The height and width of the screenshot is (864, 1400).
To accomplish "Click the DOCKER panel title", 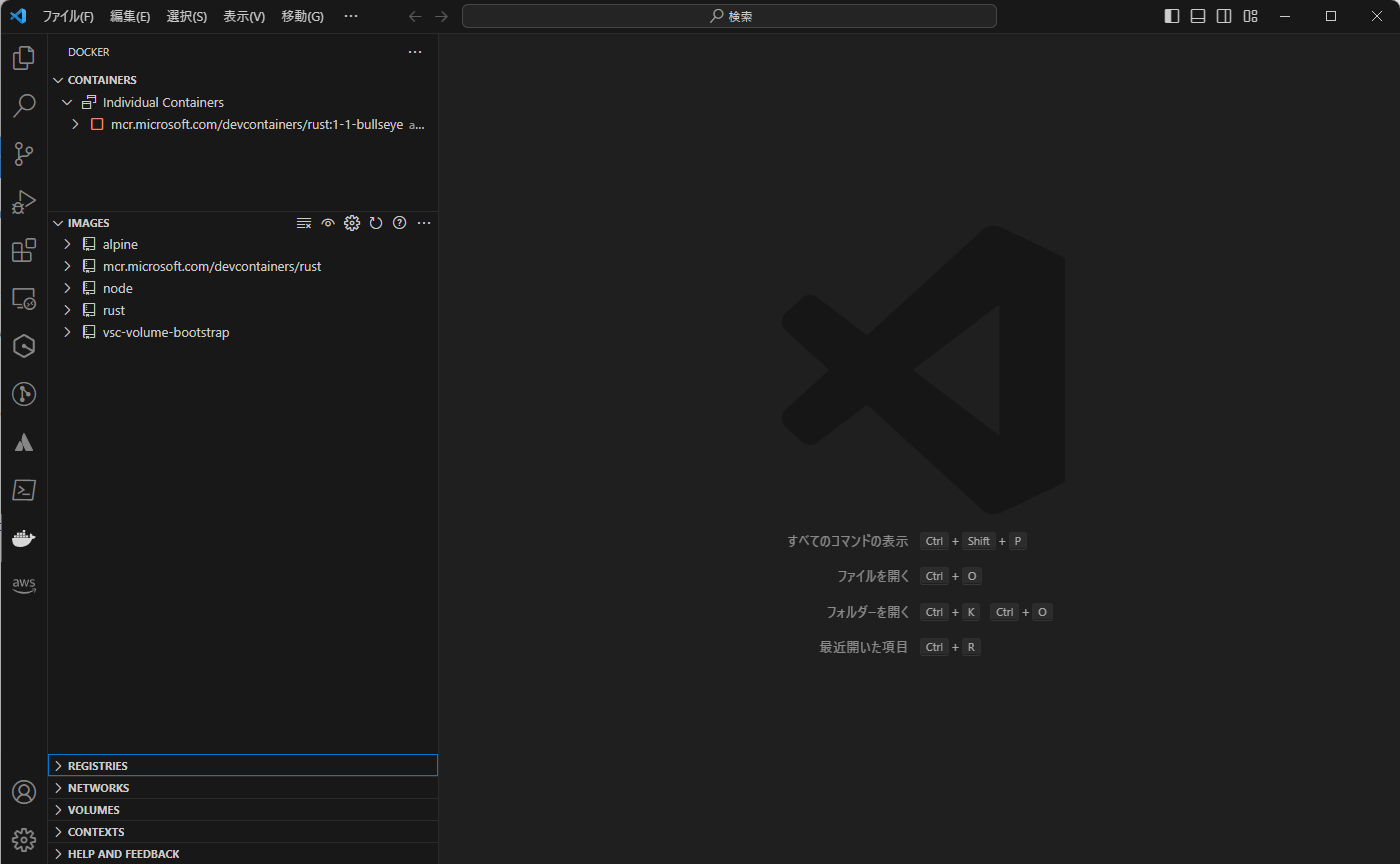I will point(89,52).
